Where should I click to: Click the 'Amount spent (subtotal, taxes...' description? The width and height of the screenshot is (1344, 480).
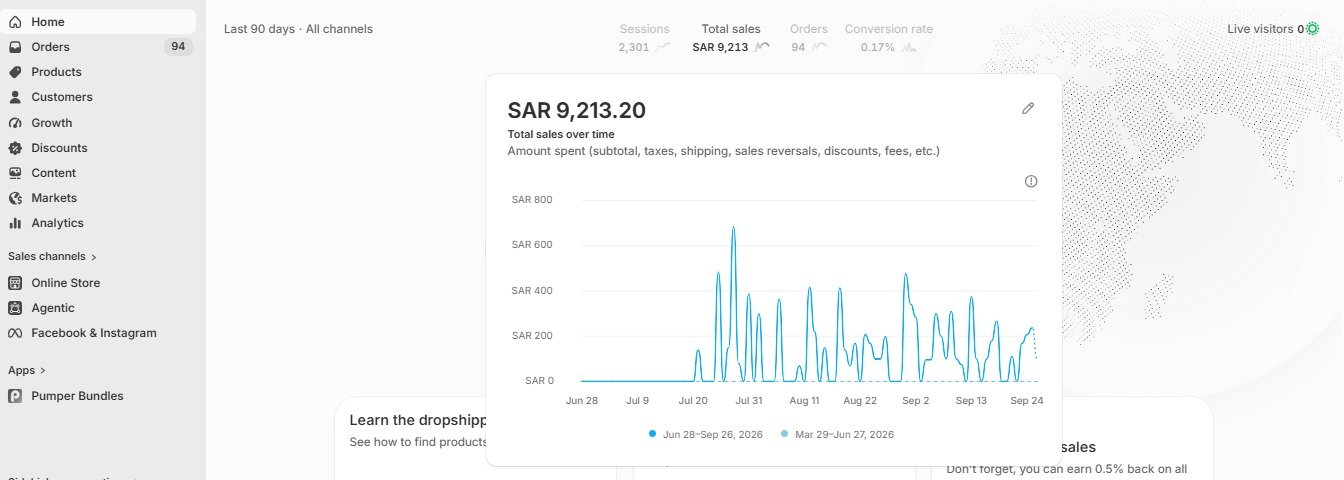click(724, 151)
